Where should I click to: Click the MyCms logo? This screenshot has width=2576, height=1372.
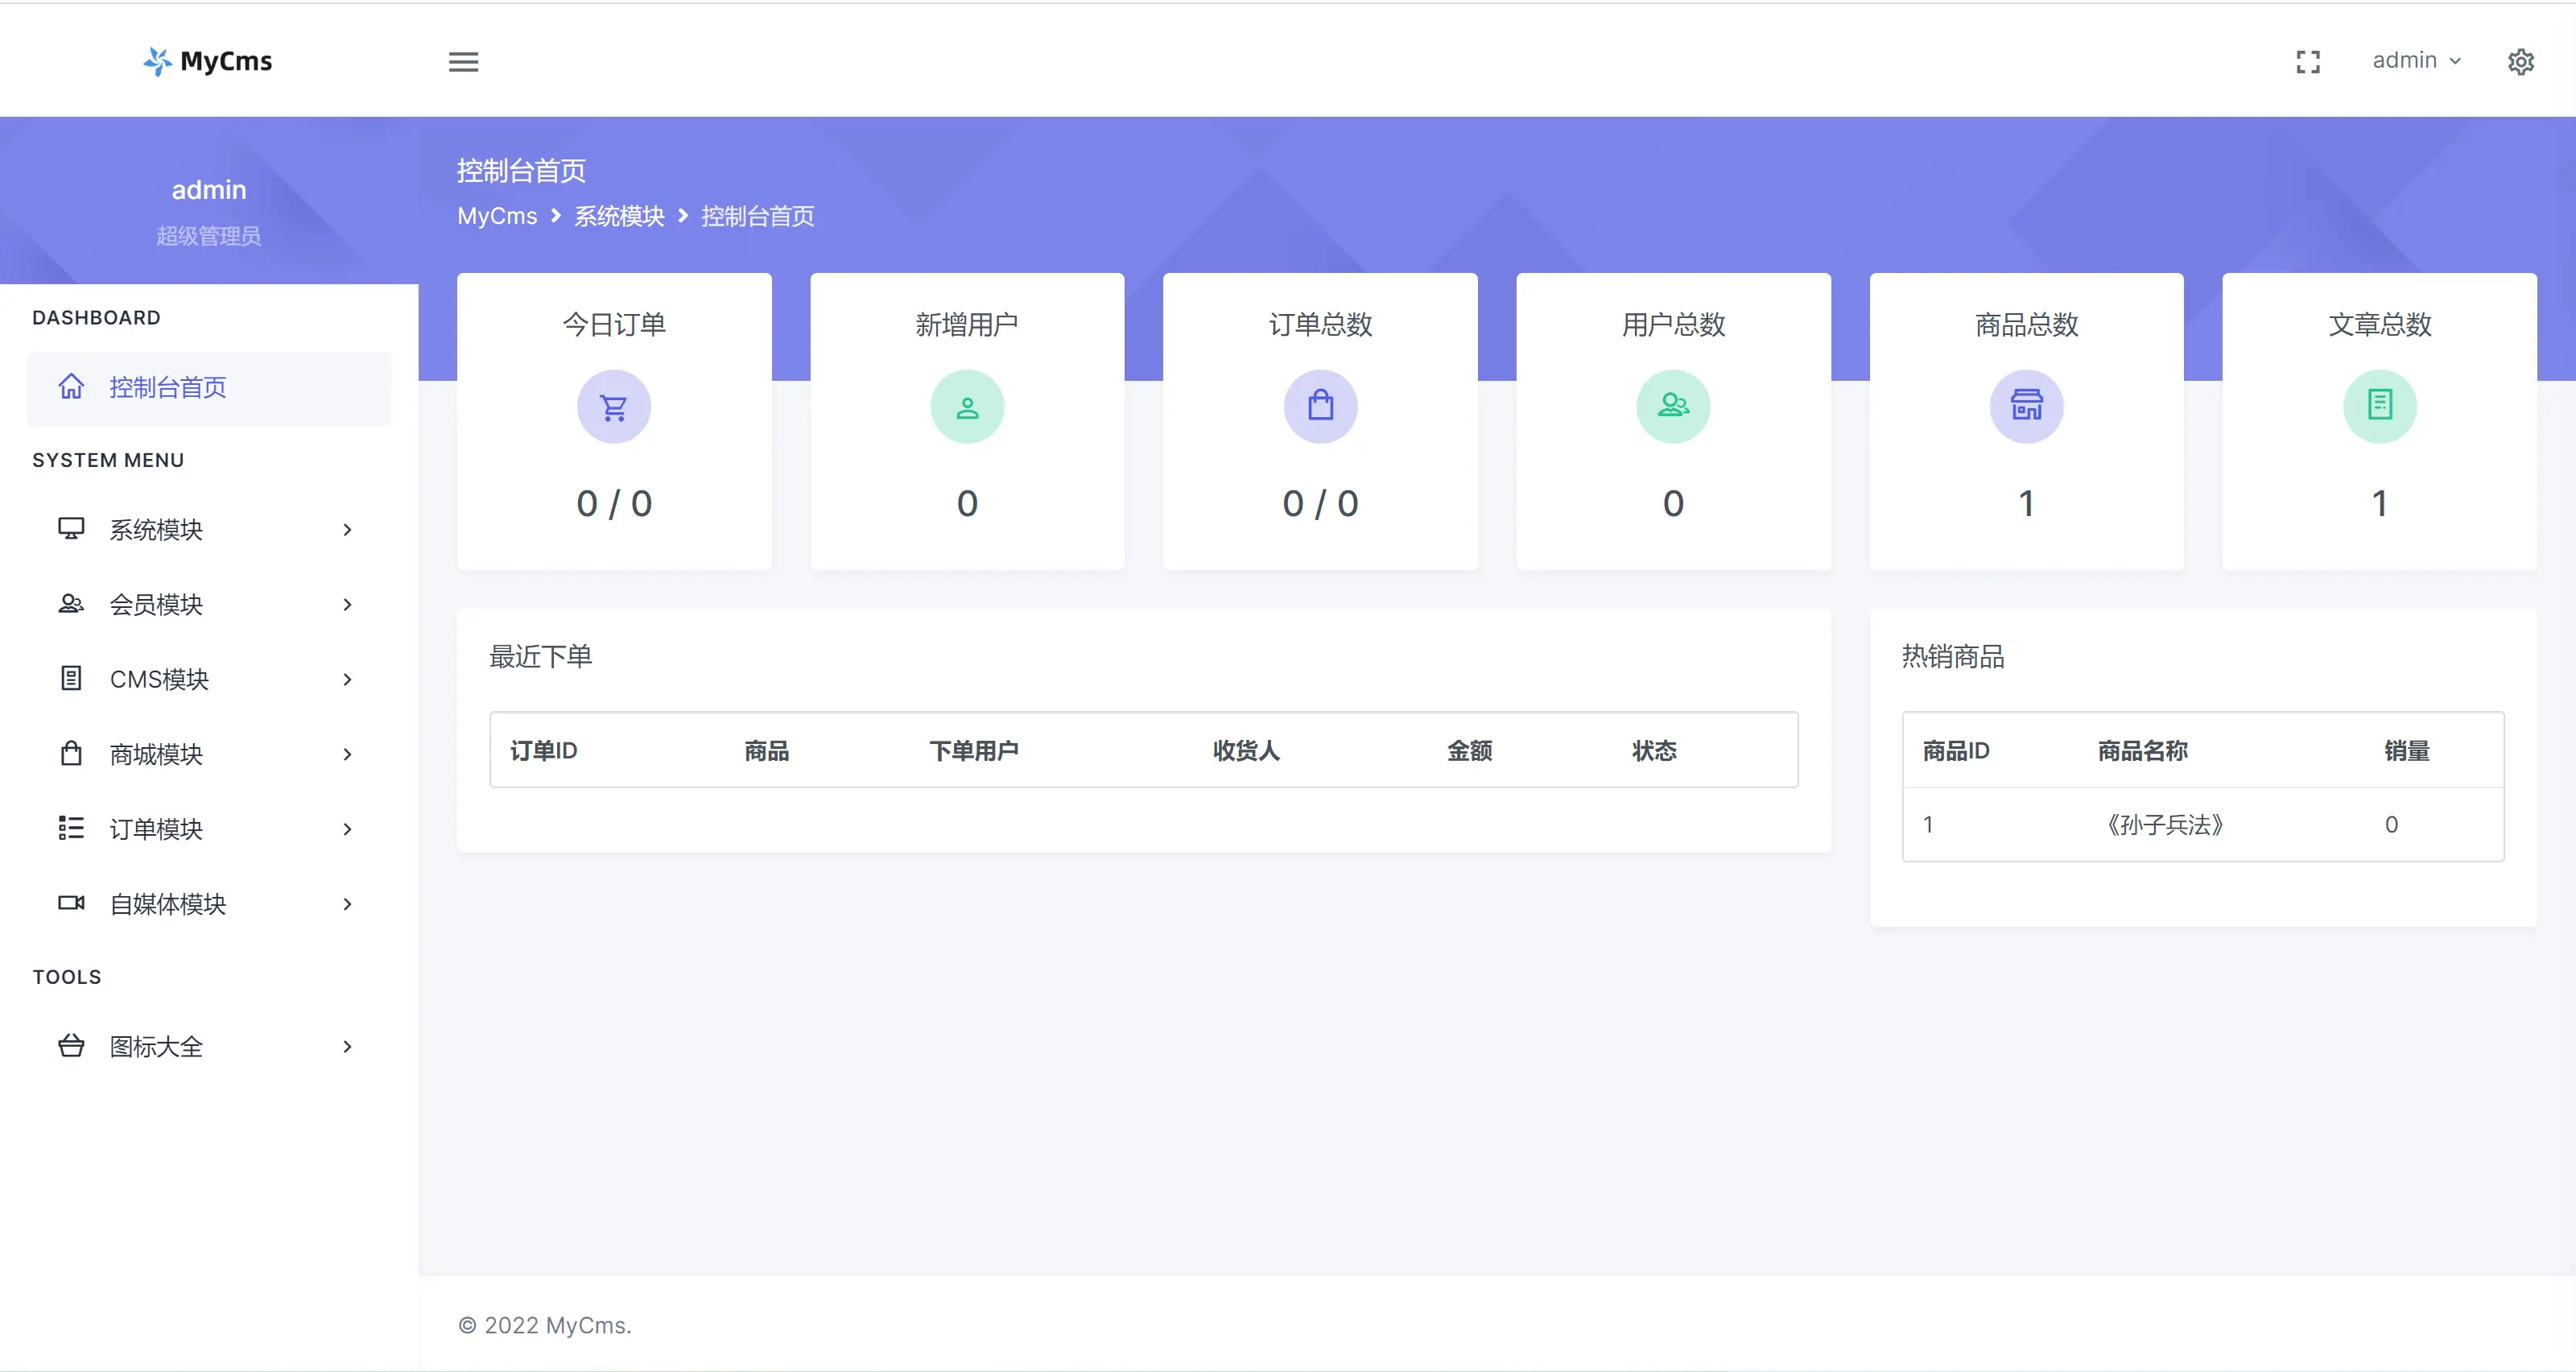tap(206, 61)
